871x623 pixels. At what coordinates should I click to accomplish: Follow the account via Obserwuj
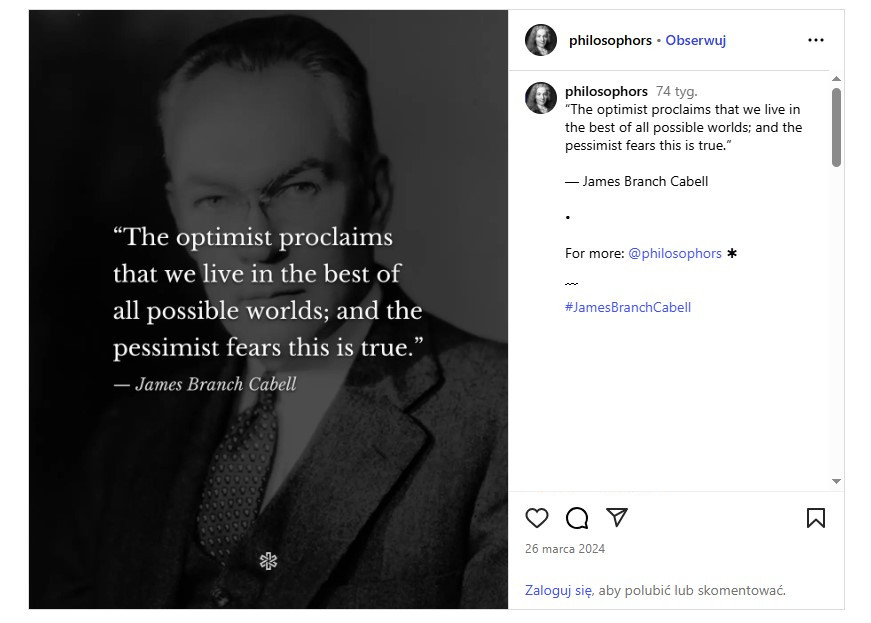pyautogui.click(x=695, y=40)
